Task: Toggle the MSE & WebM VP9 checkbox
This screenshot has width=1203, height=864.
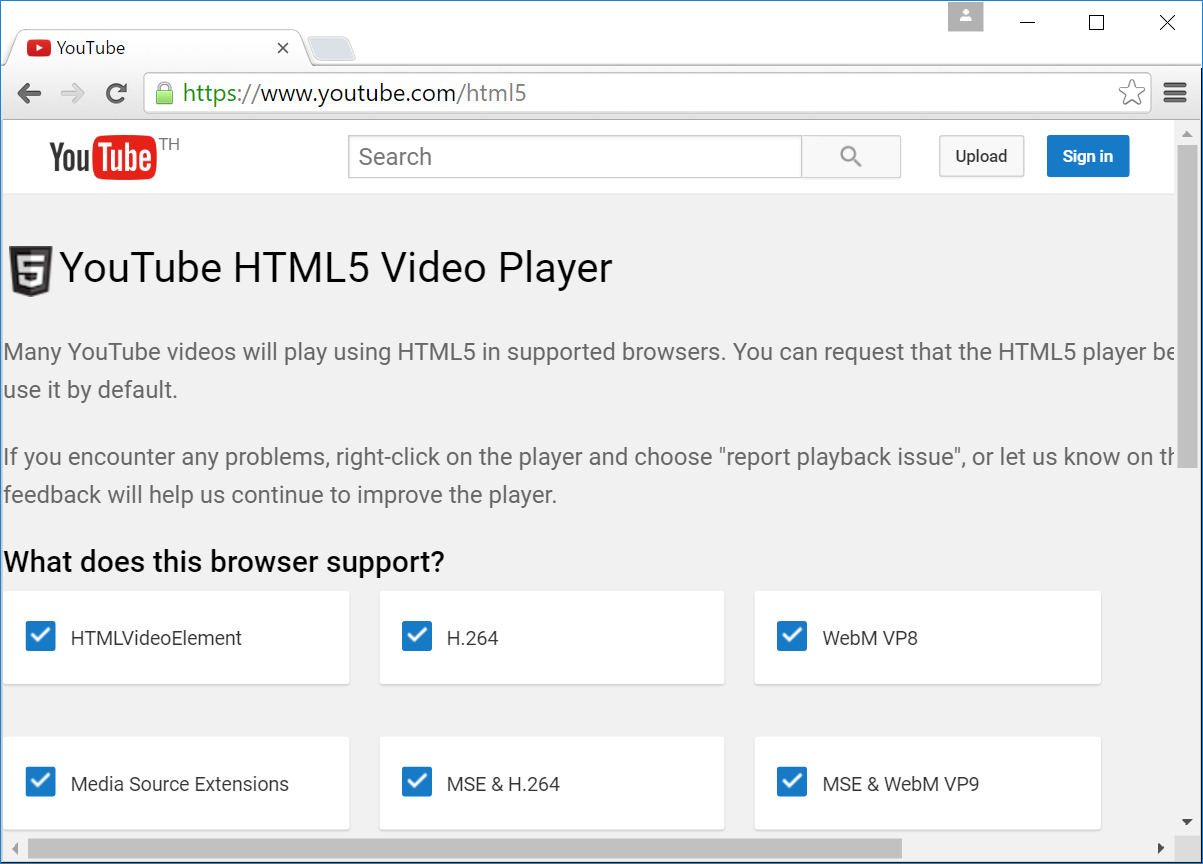Action: [792, 781]
